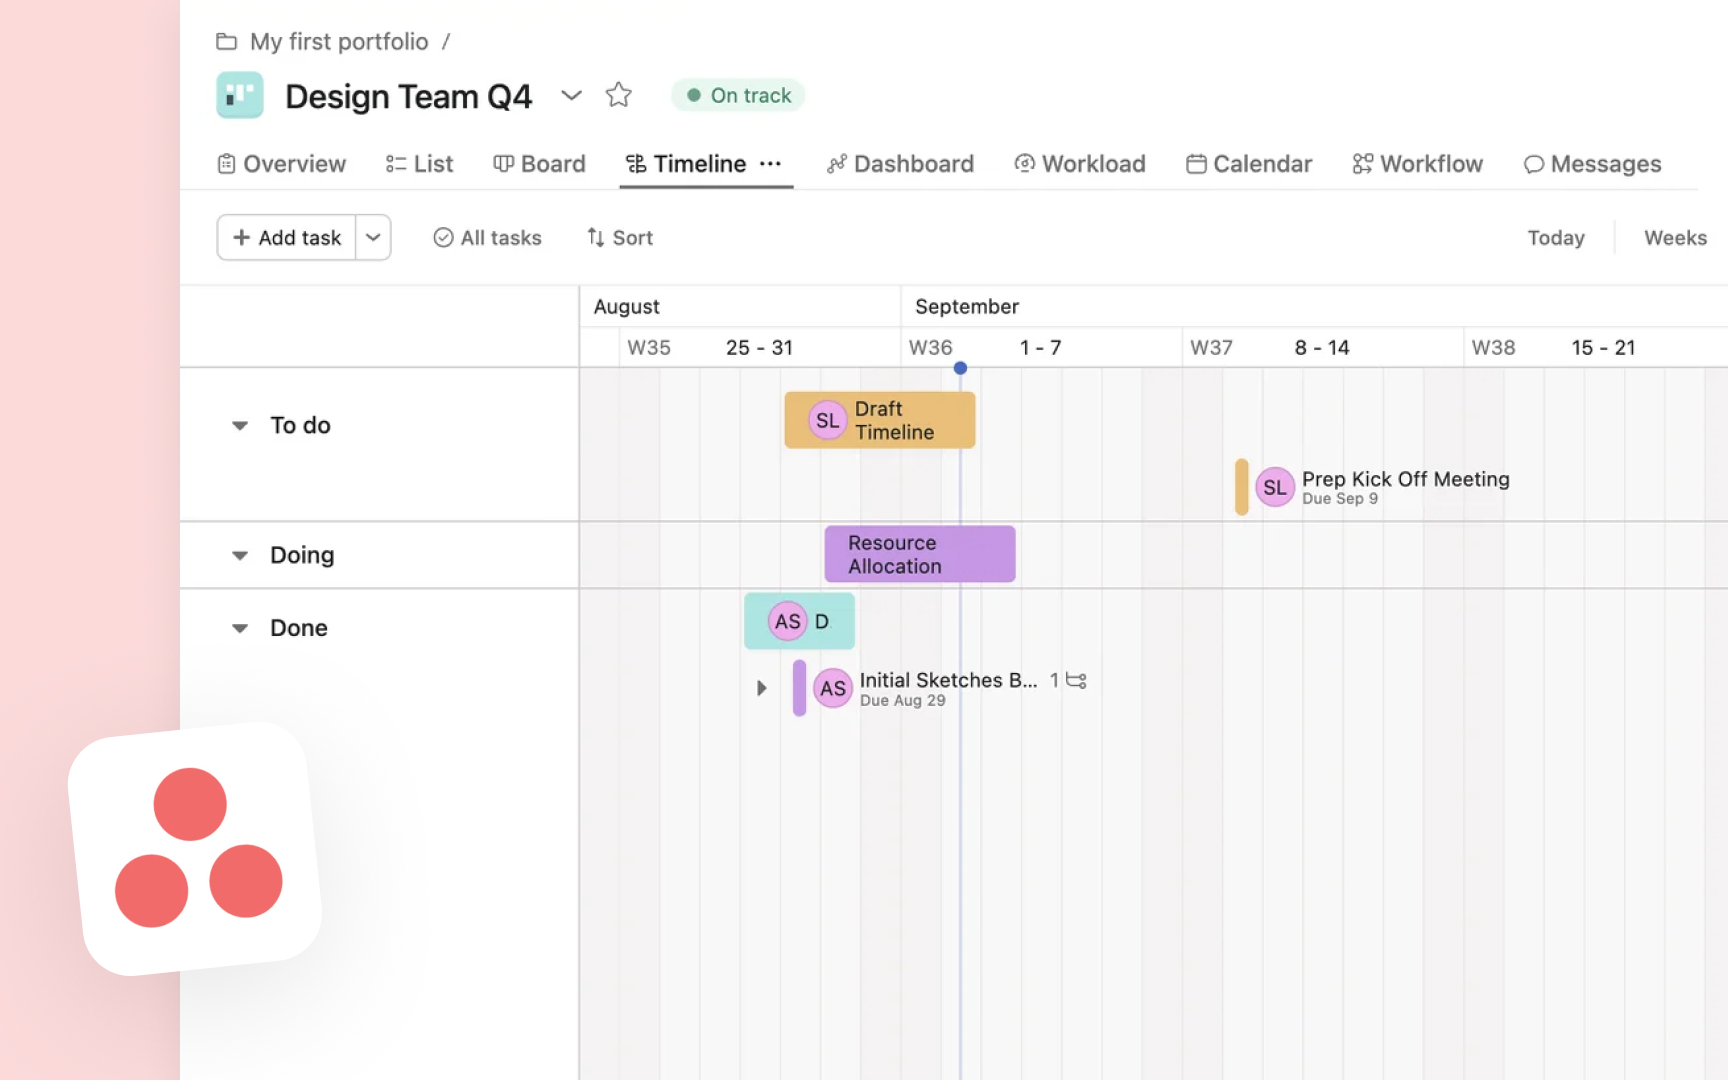This screenshot has width=1728, height=1080.
Task: Collapse the To do section
Action: point(239,425)
